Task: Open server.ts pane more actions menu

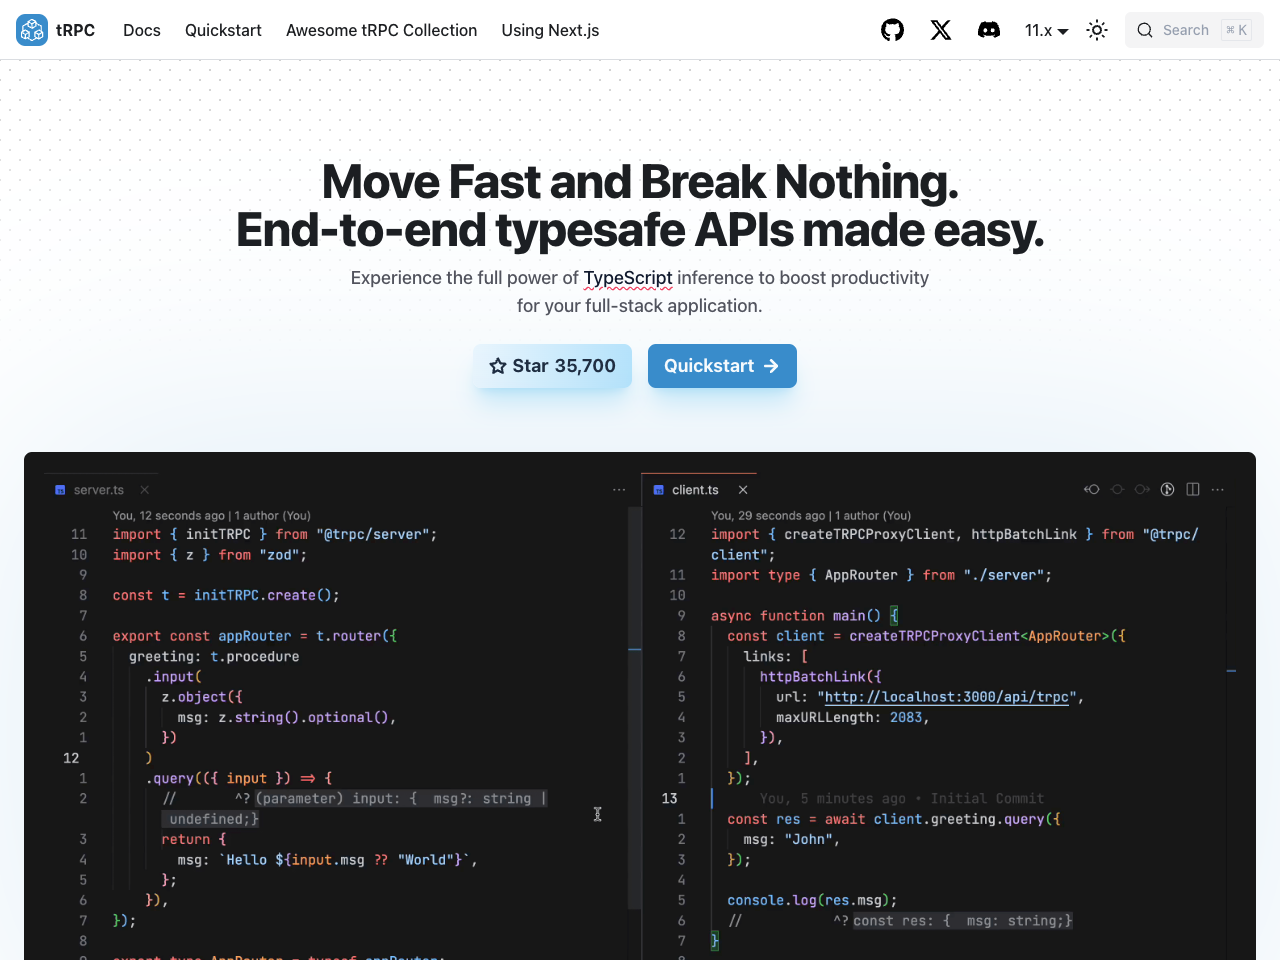Action: tap(619, 490)
